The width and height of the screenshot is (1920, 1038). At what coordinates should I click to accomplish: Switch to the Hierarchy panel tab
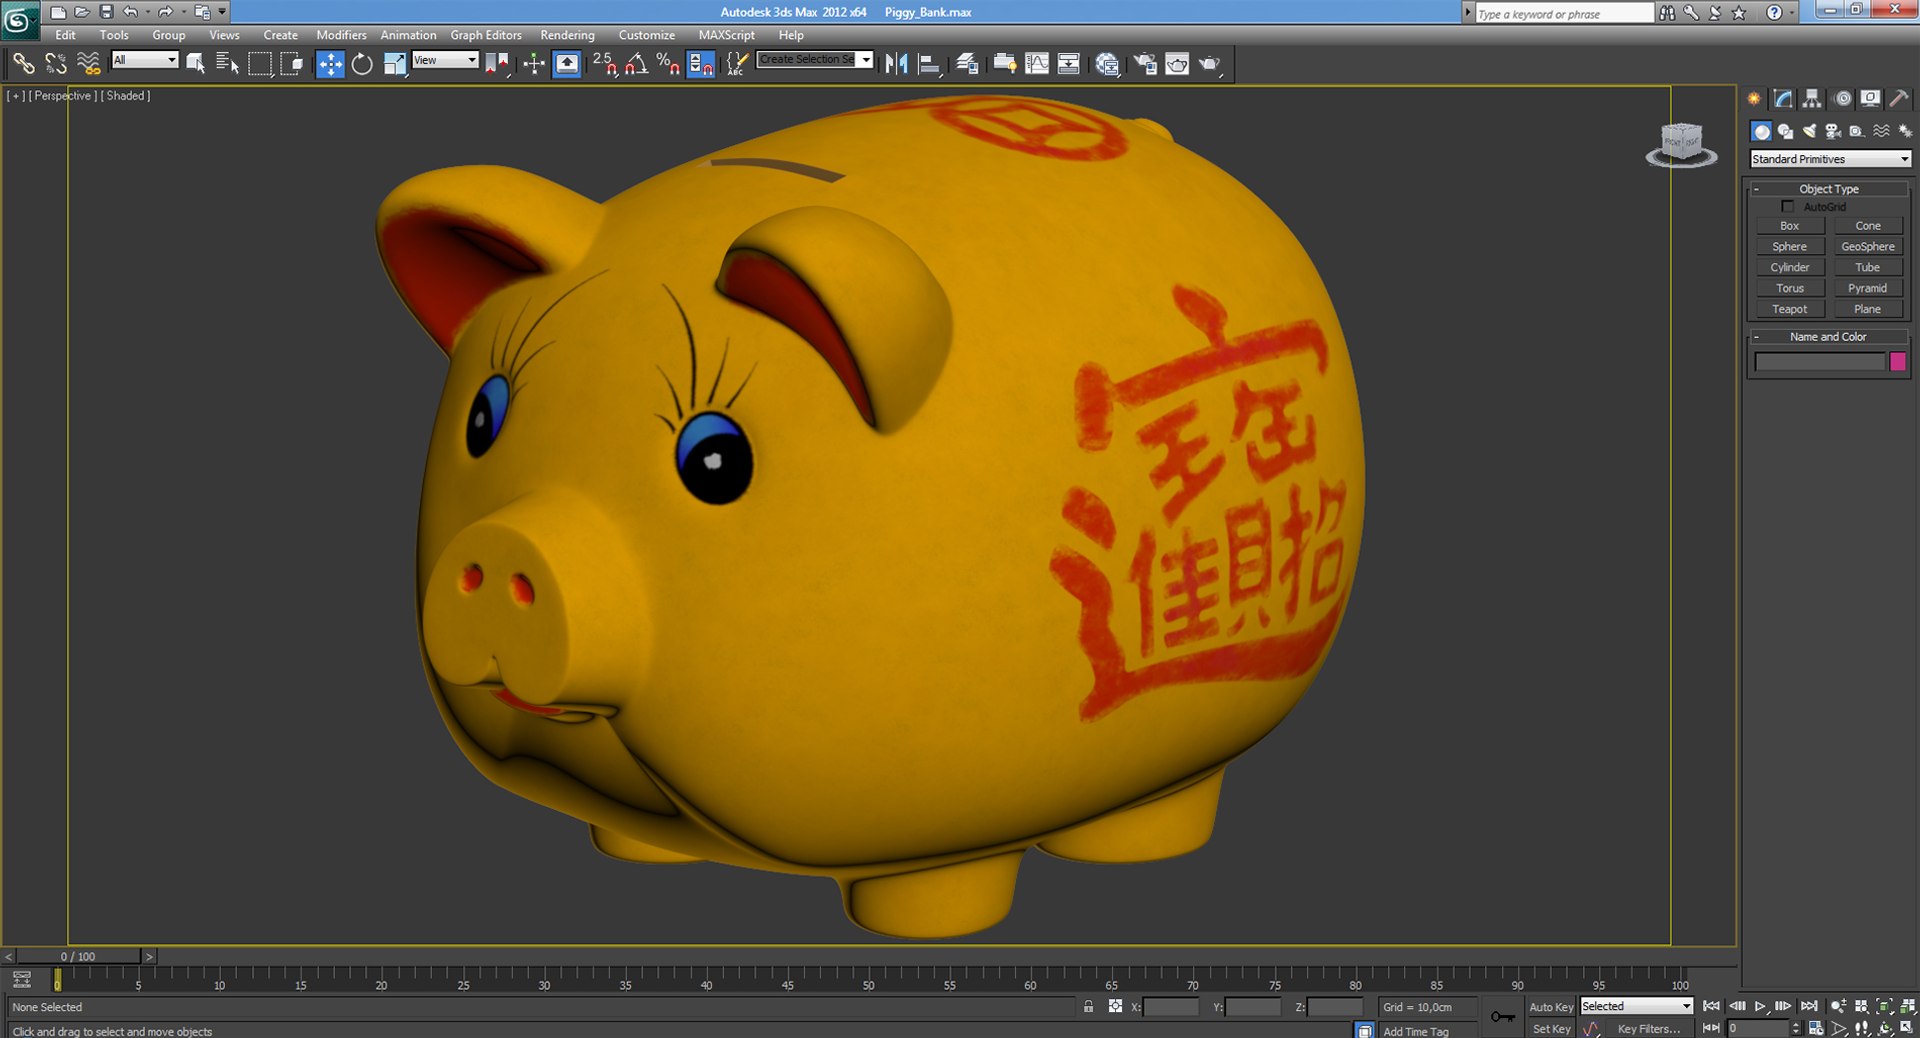[1812, 99]
